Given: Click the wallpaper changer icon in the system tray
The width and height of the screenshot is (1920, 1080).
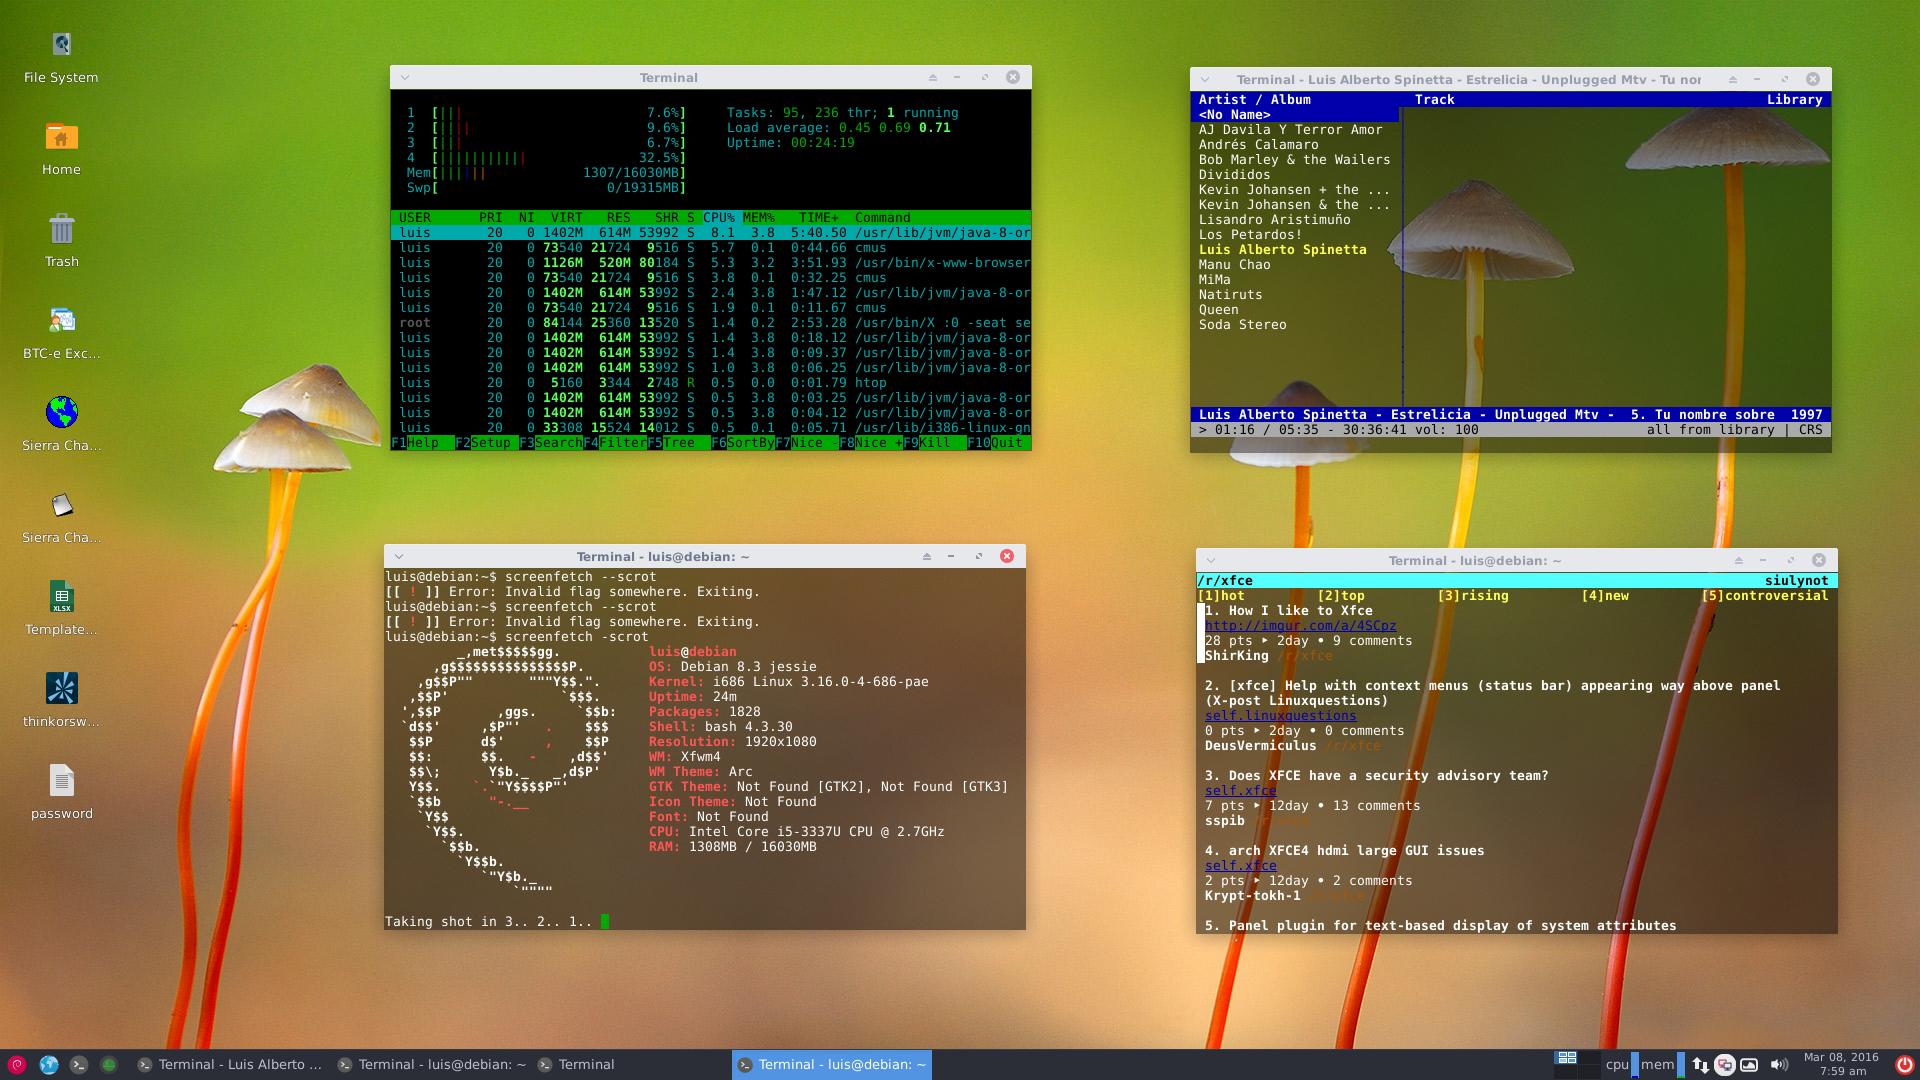Looking at the screenshot, I should coord(1750,1063).
